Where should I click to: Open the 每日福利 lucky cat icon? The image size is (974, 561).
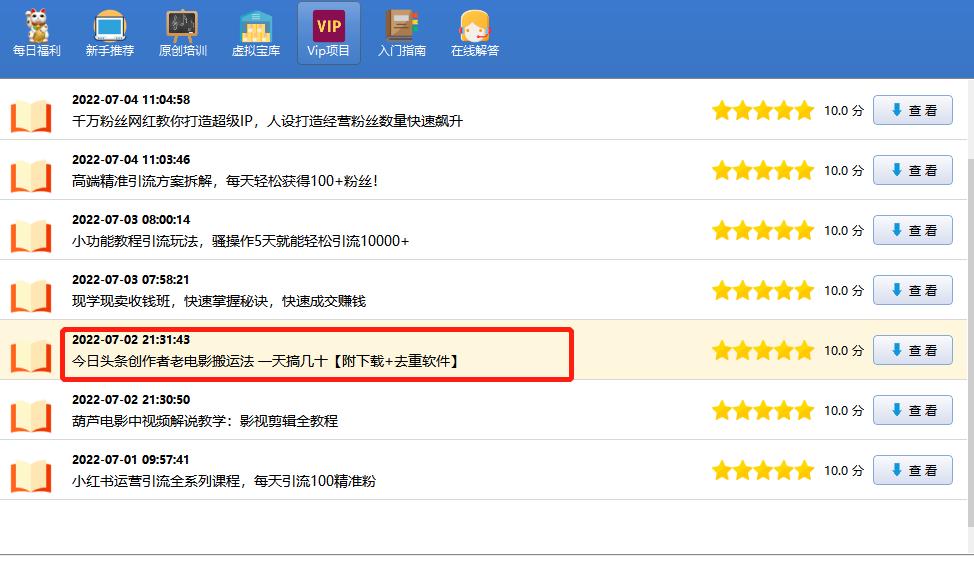click(x=37, y=26)
